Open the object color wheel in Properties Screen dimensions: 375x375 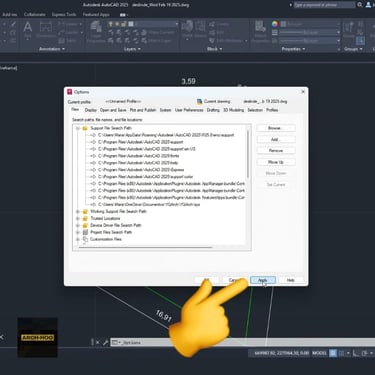(275, 24)
